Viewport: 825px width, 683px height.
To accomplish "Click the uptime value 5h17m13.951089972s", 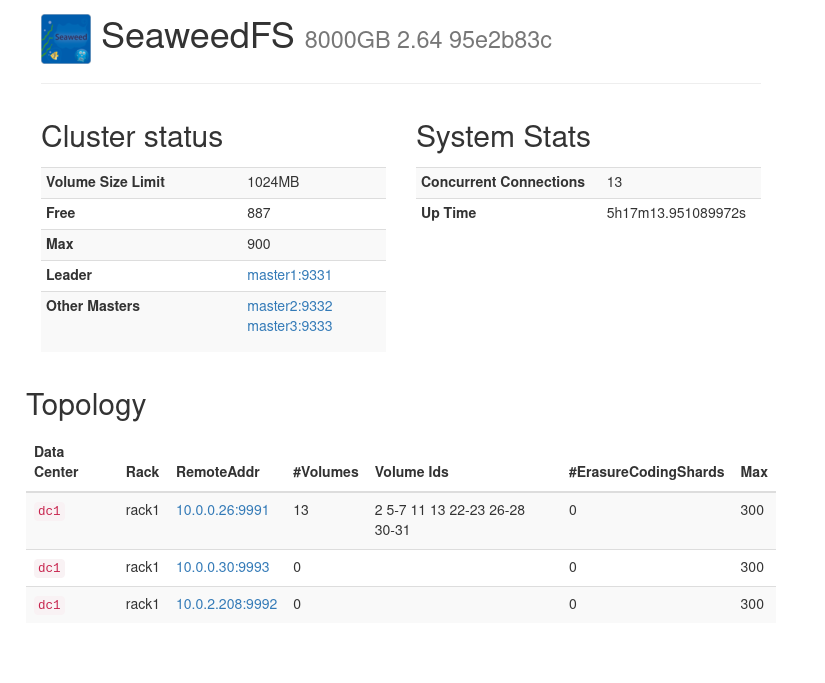I will pyautogui.click(x=676, y=213).
